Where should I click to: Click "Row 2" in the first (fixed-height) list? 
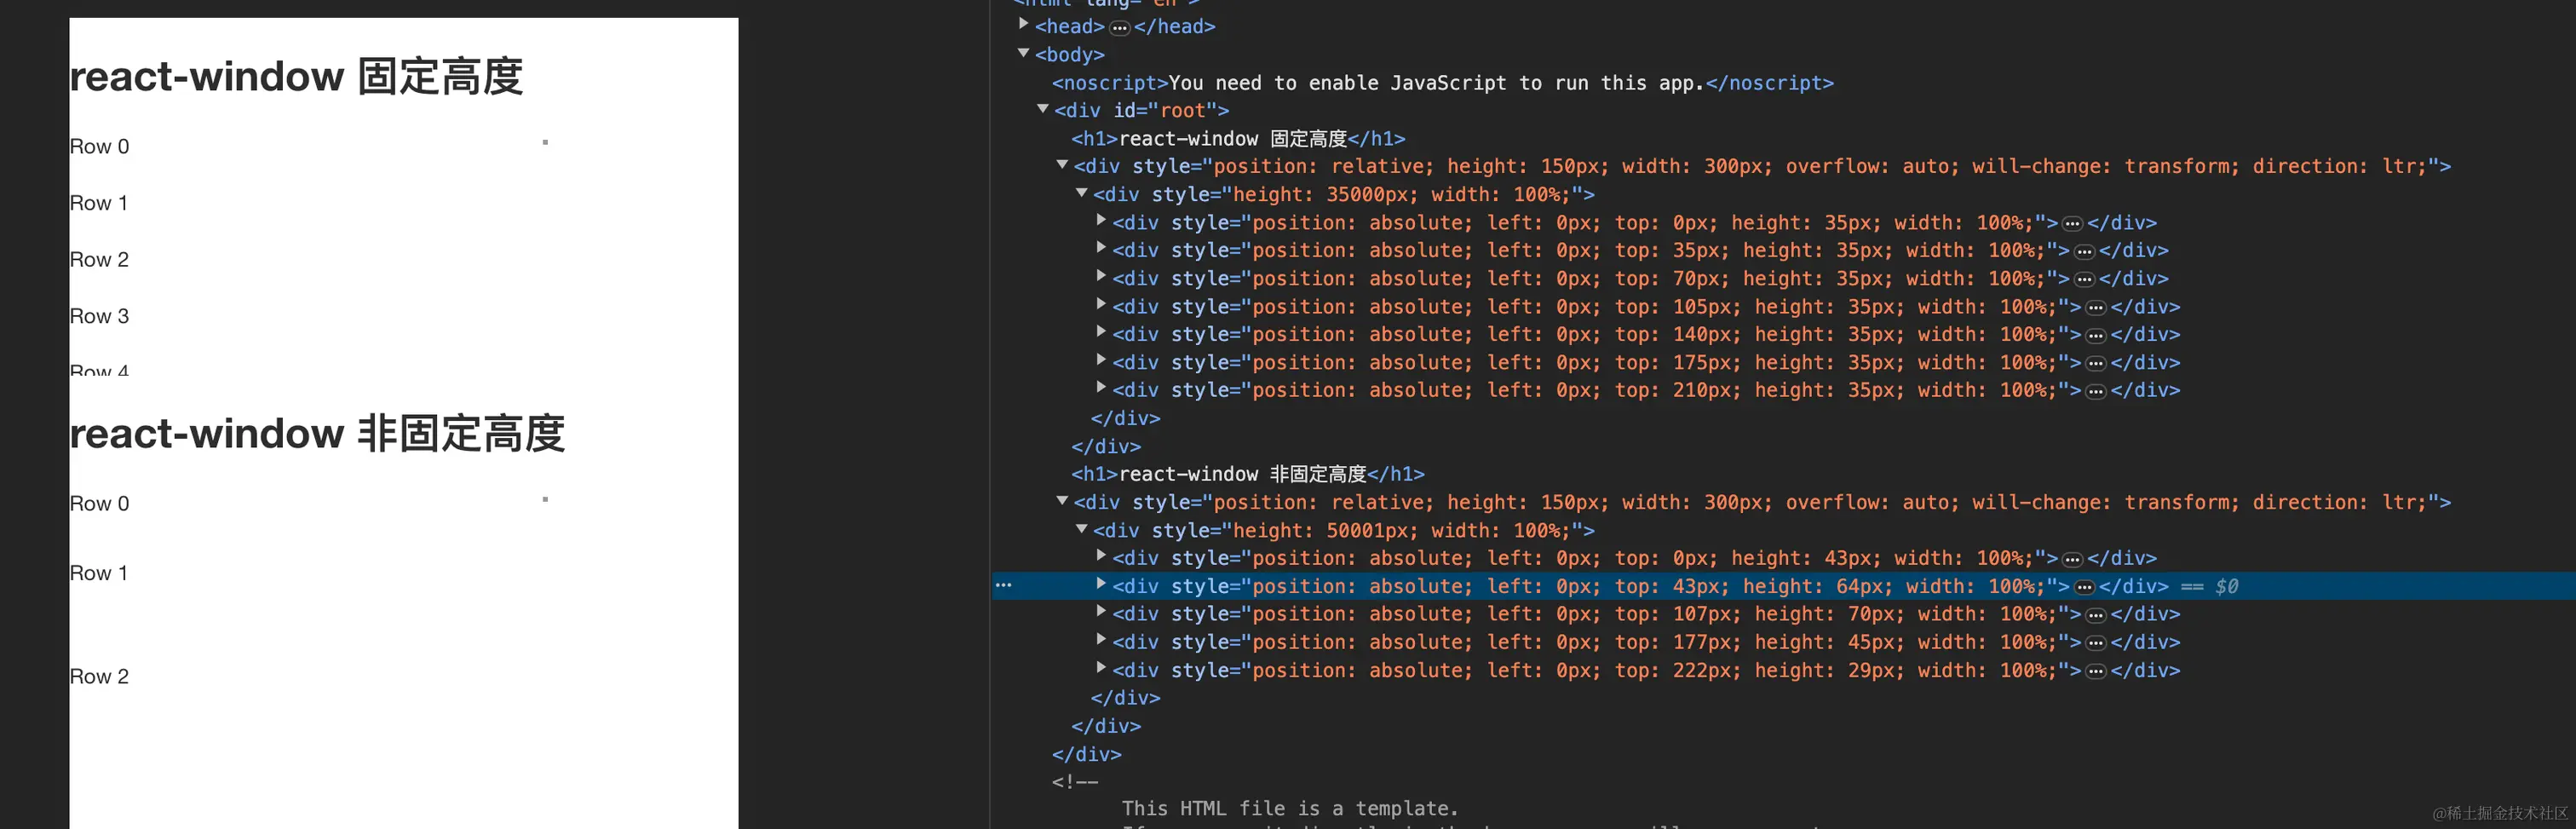pos(99,260)
